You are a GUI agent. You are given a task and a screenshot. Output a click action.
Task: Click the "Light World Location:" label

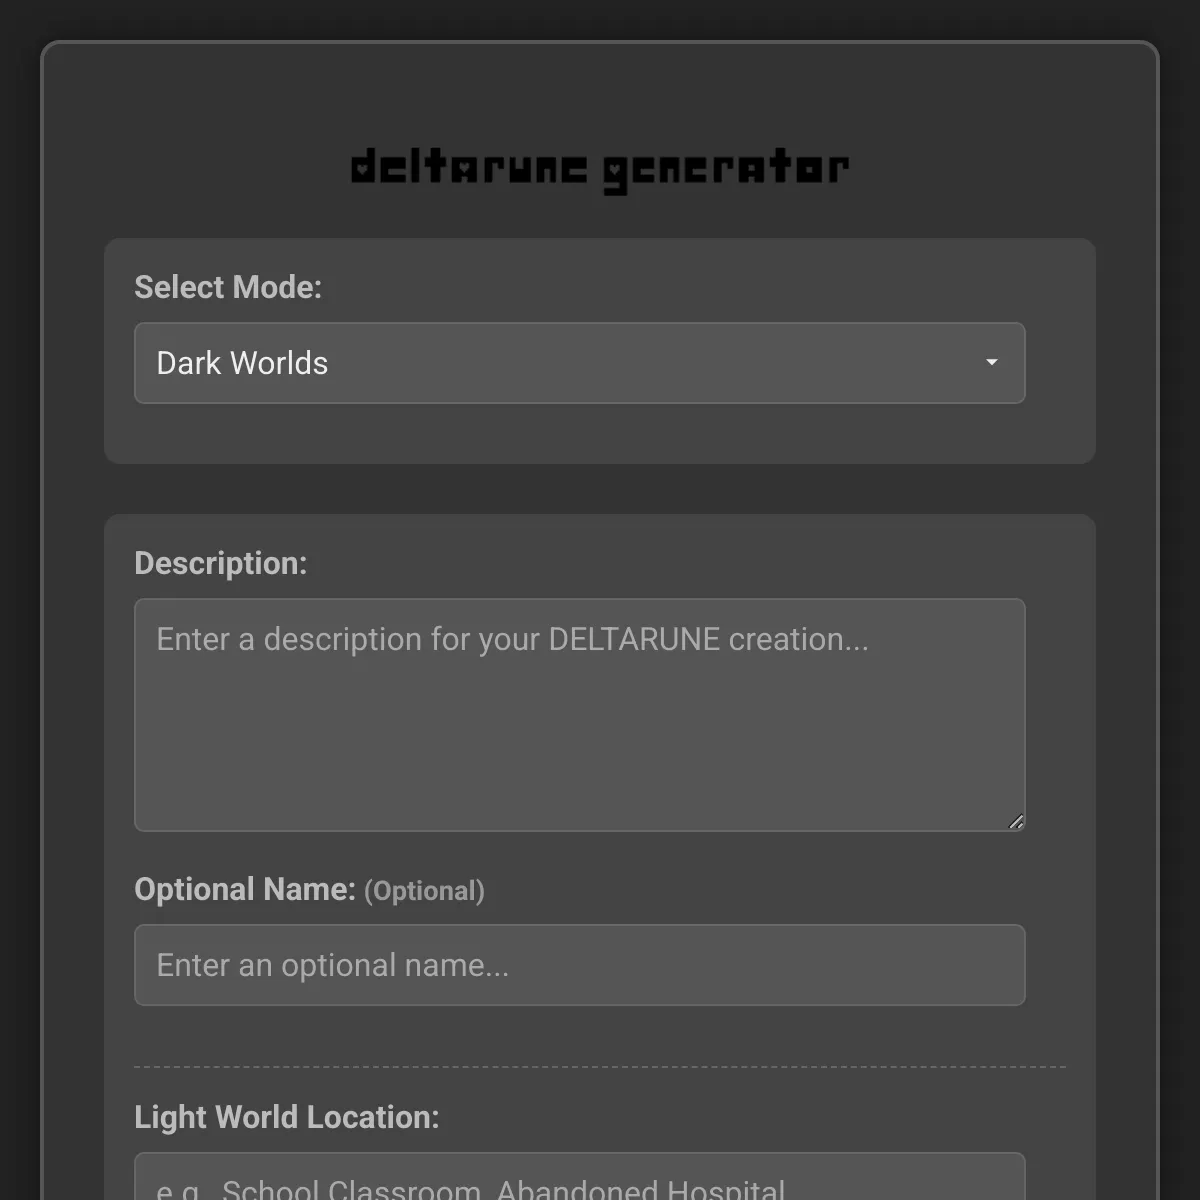point(287,1117)
